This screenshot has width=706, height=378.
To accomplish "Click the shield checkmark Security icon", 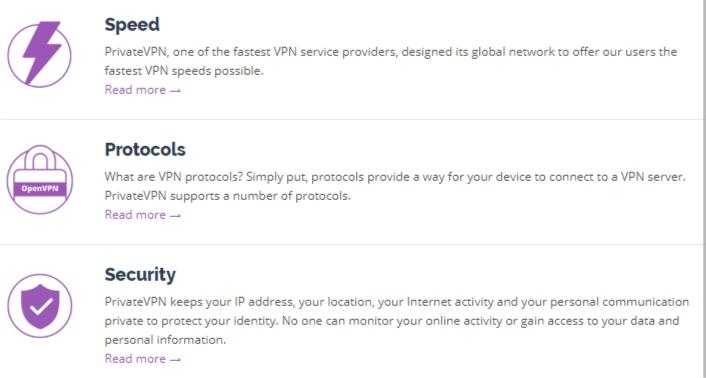I will pyautogui.click(x=40, y=306).
